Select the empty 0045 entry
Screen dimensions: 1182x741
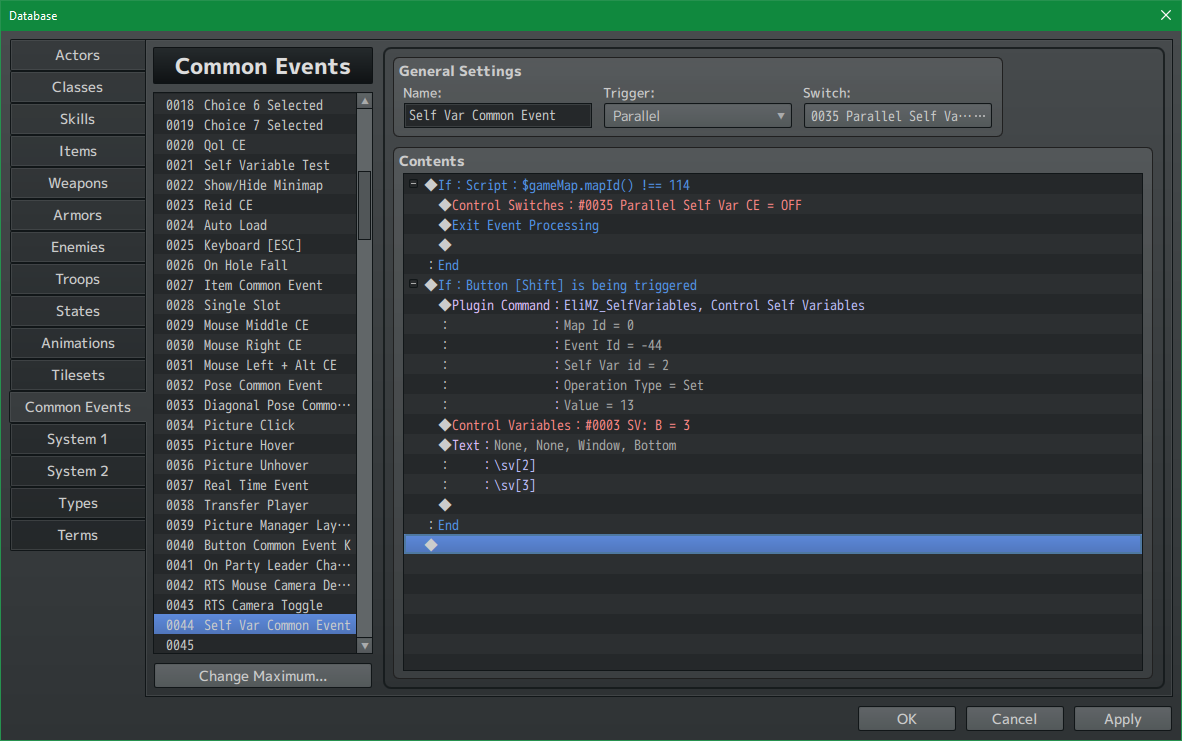click(255, 645)
